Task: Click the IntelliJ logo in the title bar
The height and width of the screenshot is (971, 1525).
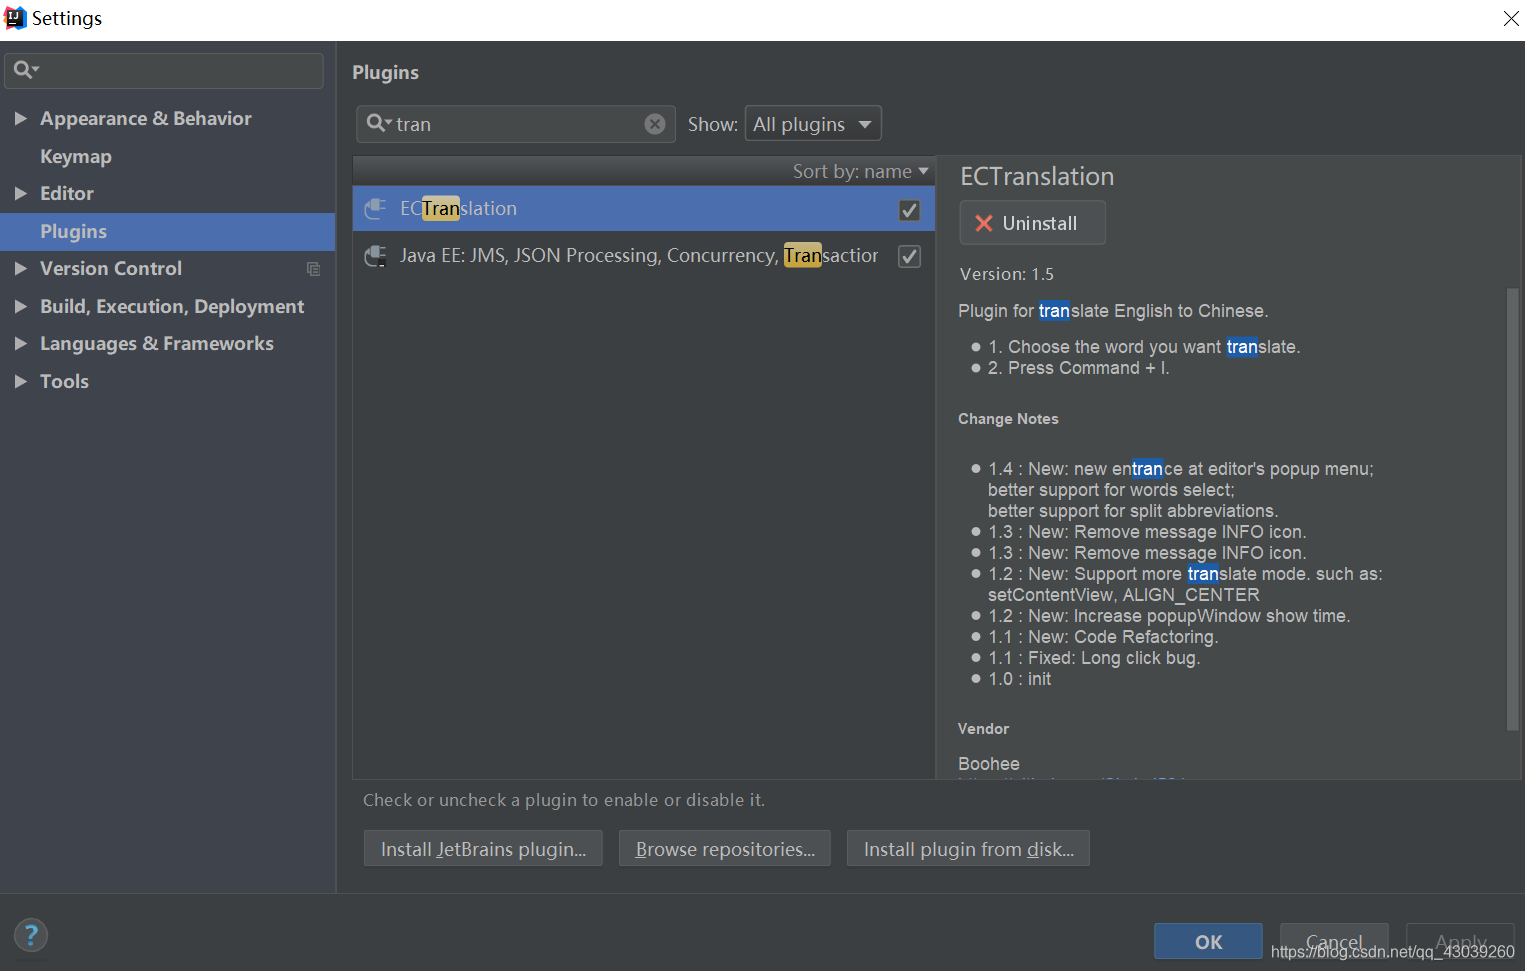Action: pos(15,18)
